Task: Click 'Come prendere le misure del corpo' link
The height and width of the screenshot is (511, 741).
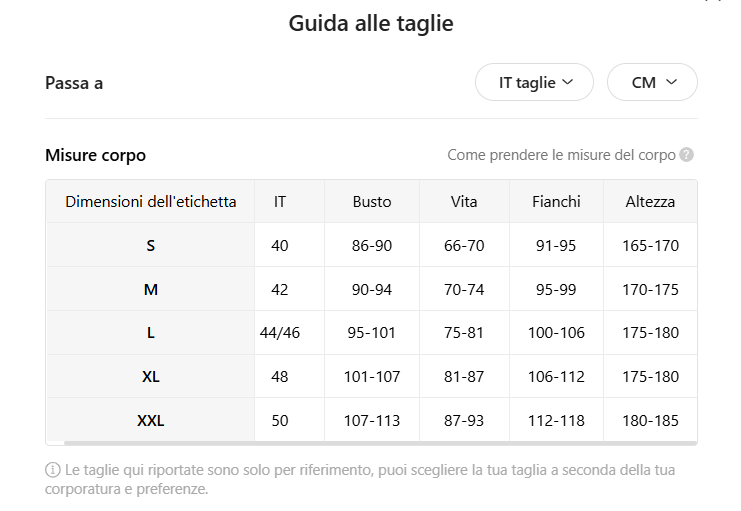Action: coord(561,155)
